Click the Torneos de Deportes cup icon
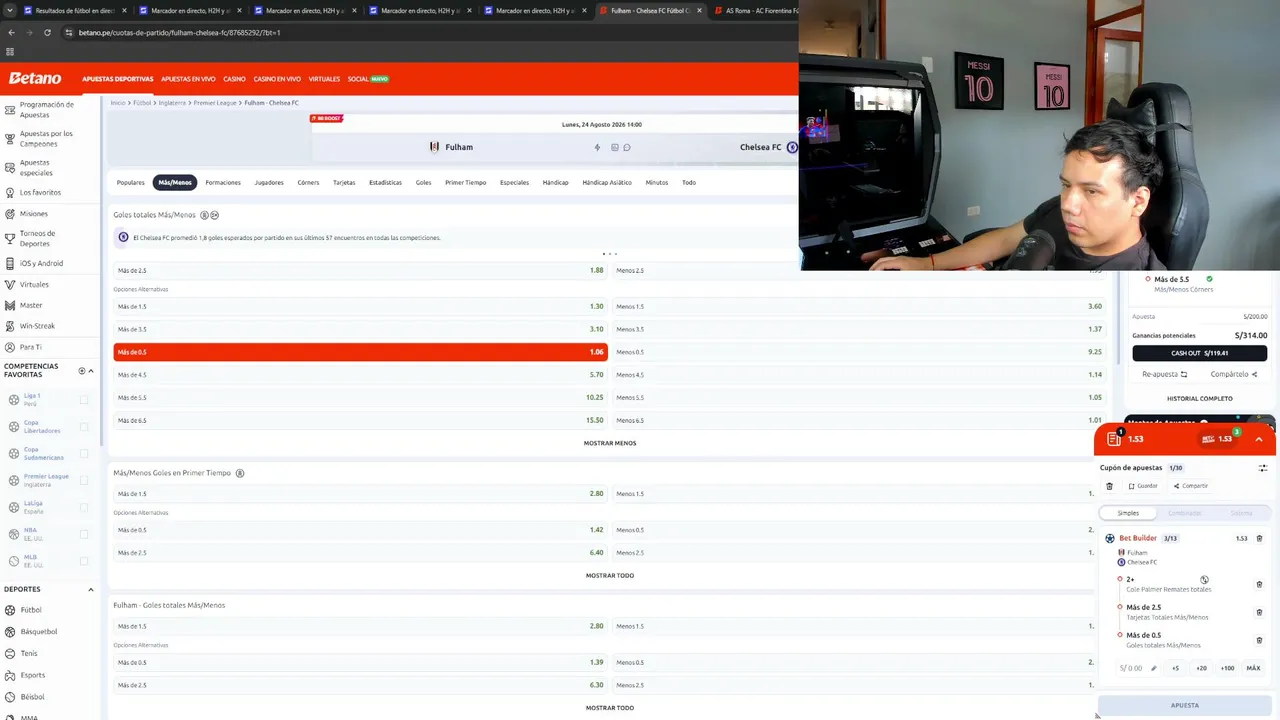The width and height of the screenshot is (1280, 720). coord(9,238)
